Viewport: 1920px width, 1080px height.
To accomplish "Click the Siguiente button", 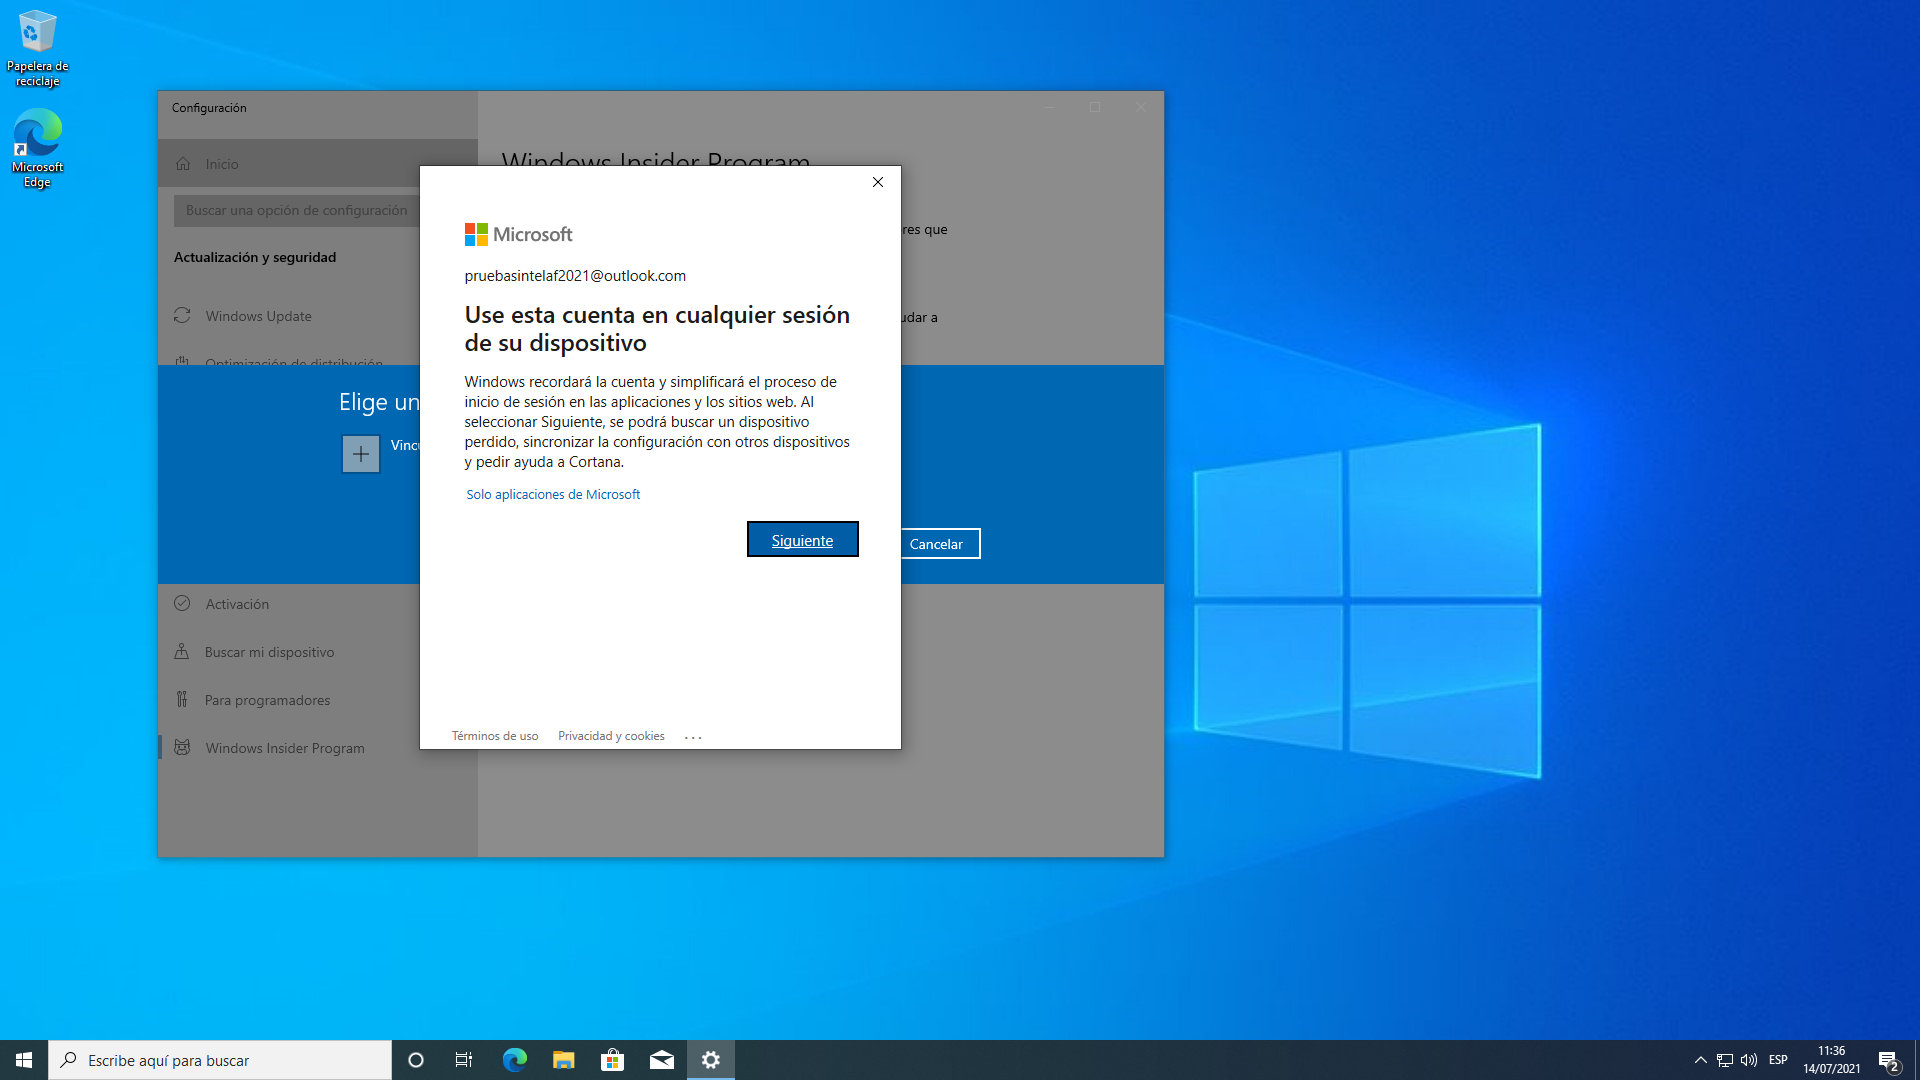I will (802, 540).
